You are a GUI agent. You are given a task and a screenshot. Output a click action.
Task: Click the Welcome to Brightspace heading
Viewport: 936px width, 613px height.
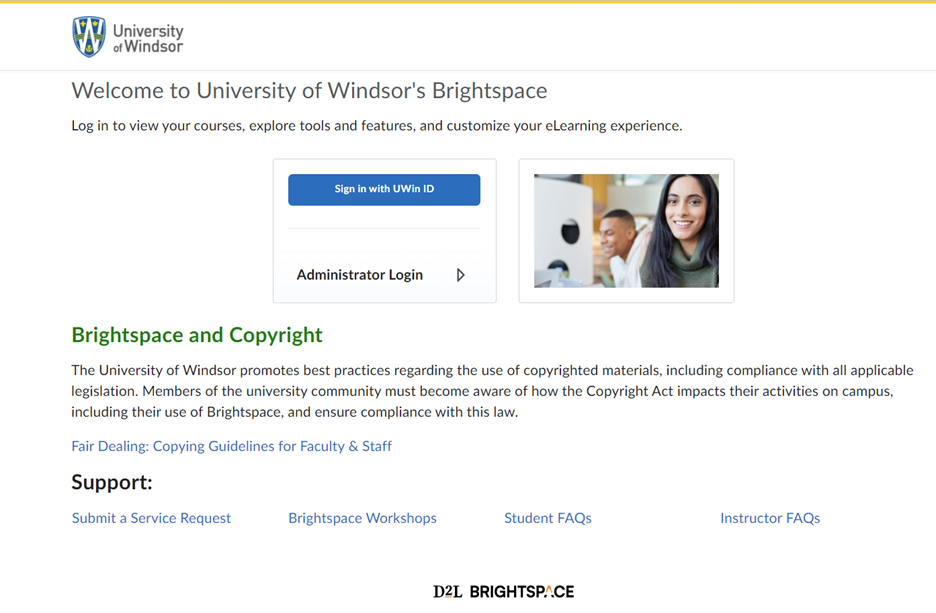[309, 91]
